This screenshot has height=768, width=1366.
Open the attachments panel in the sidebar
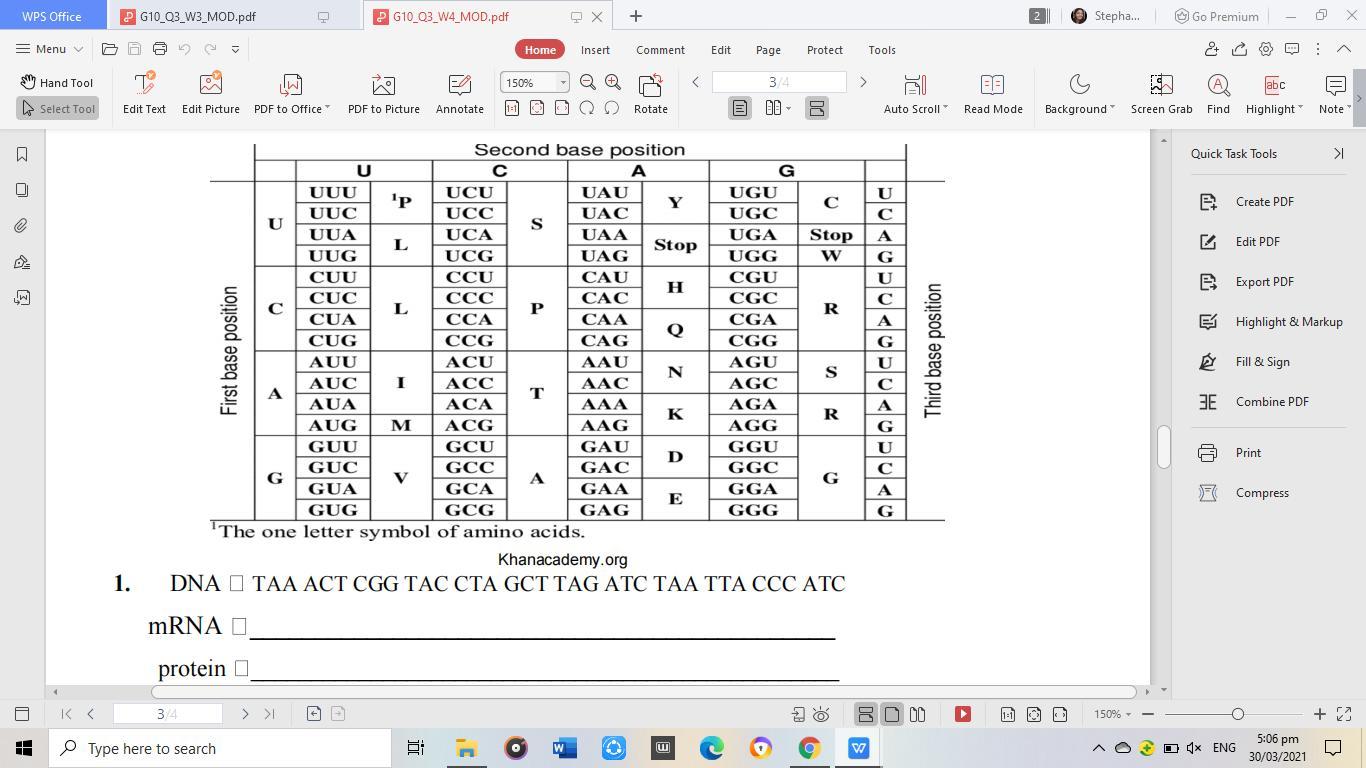point(22,226)
